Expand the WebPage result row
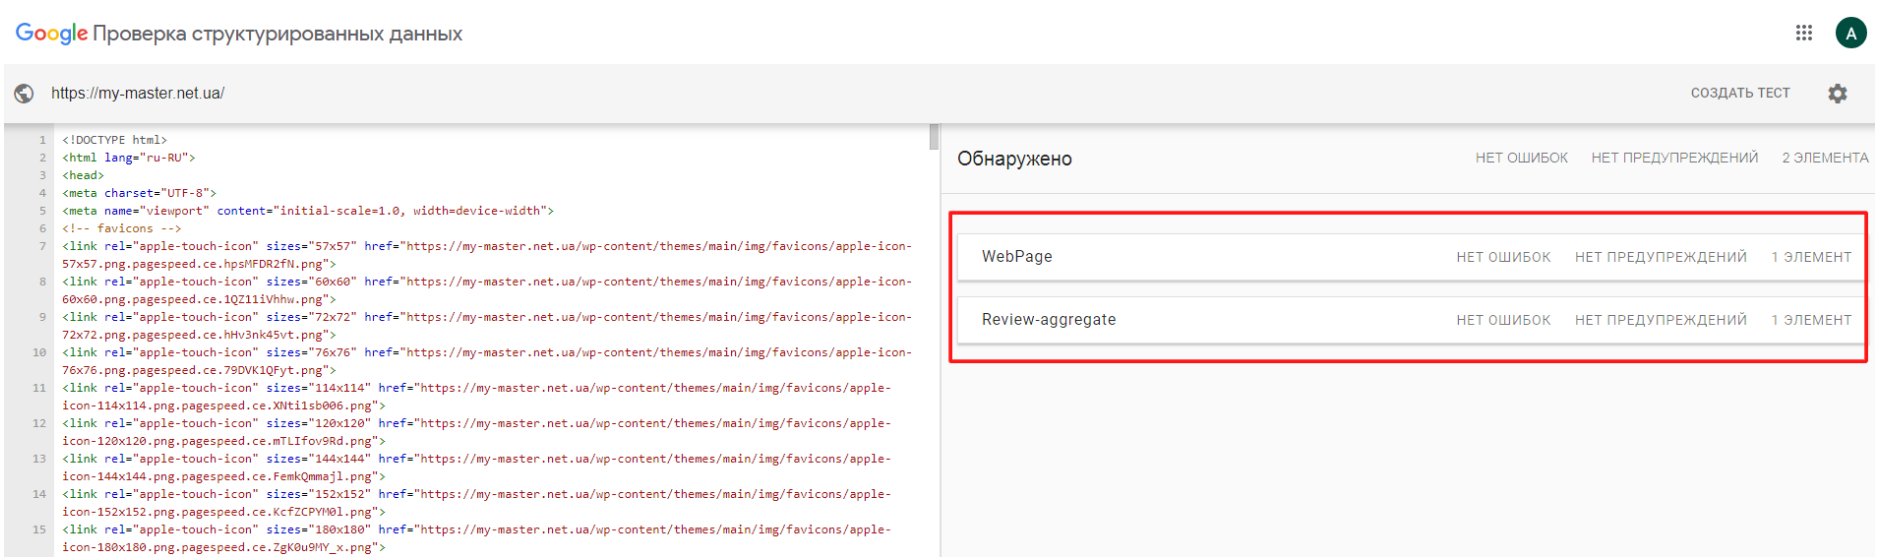The image size is (1882, 558). pyautogui.click(x=1410, y=257)
